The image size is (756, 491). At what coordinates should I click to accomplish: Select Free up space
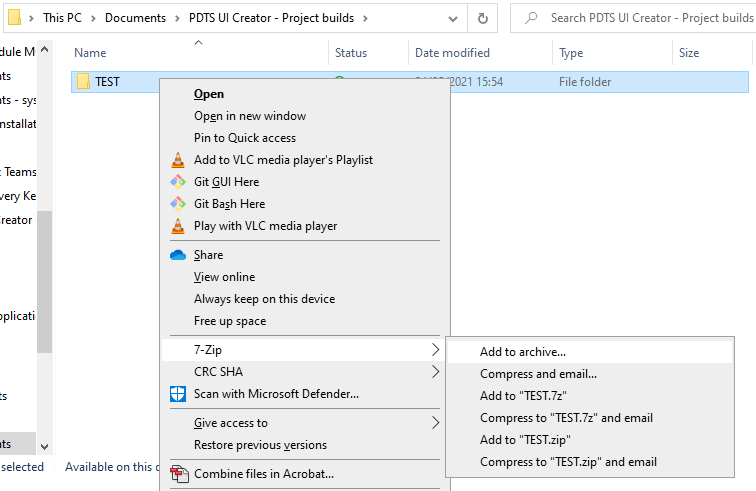click(x=230, y=321)
